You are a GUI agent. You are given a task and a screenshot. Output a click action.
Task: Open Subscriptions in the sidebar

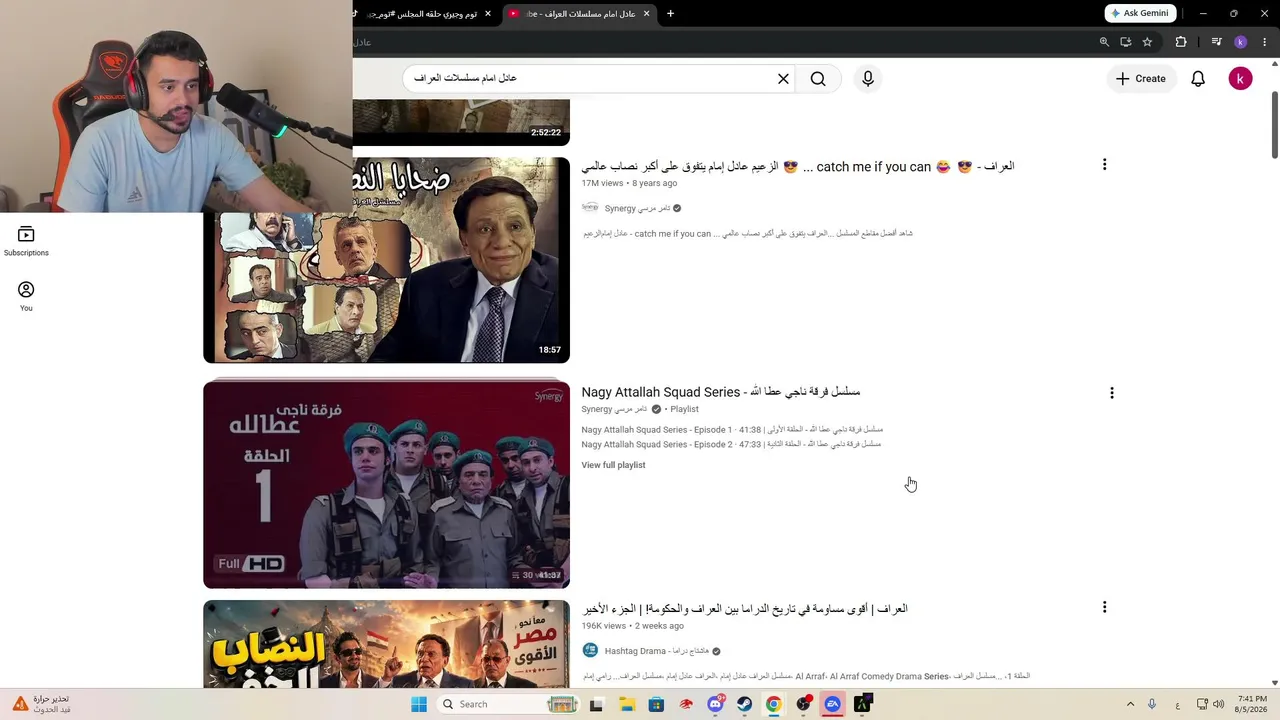(x=26, y=241)
